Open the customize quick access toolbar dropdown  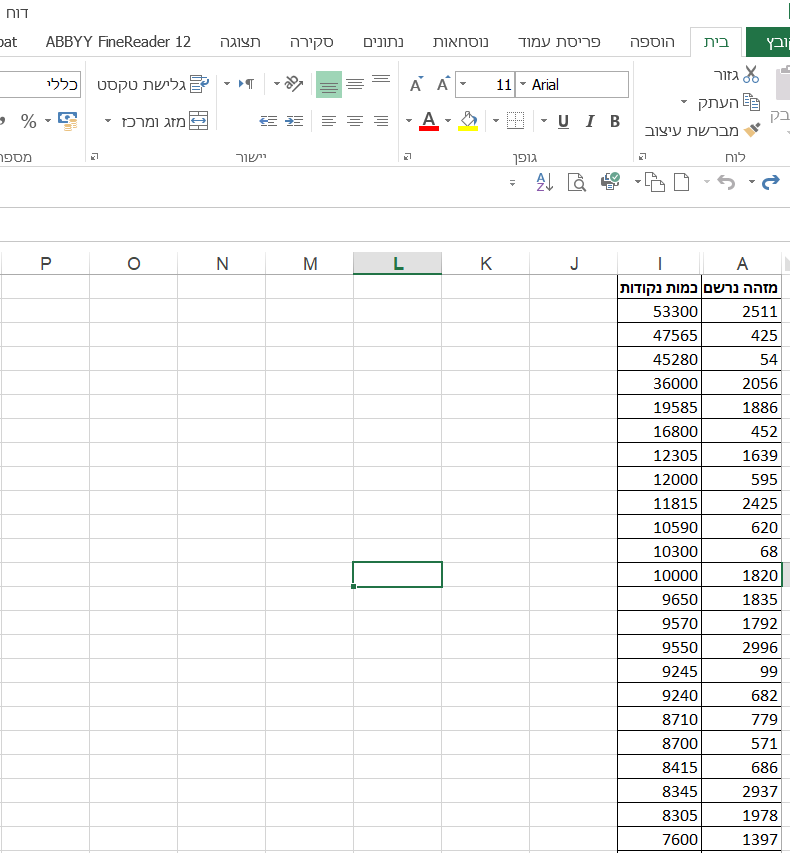(x=512, y=183)
